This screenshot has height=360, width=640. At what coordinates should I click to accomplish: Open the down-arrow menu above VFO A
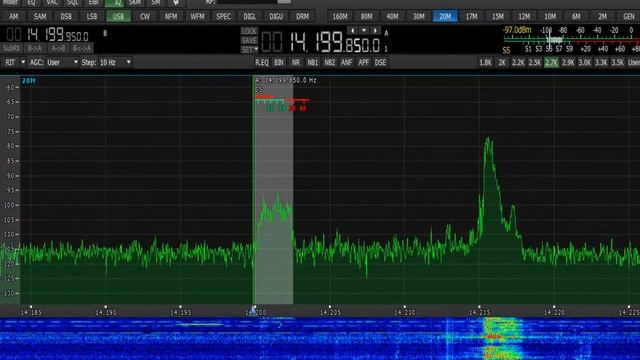pyautogui.click(x=364, y=31)
